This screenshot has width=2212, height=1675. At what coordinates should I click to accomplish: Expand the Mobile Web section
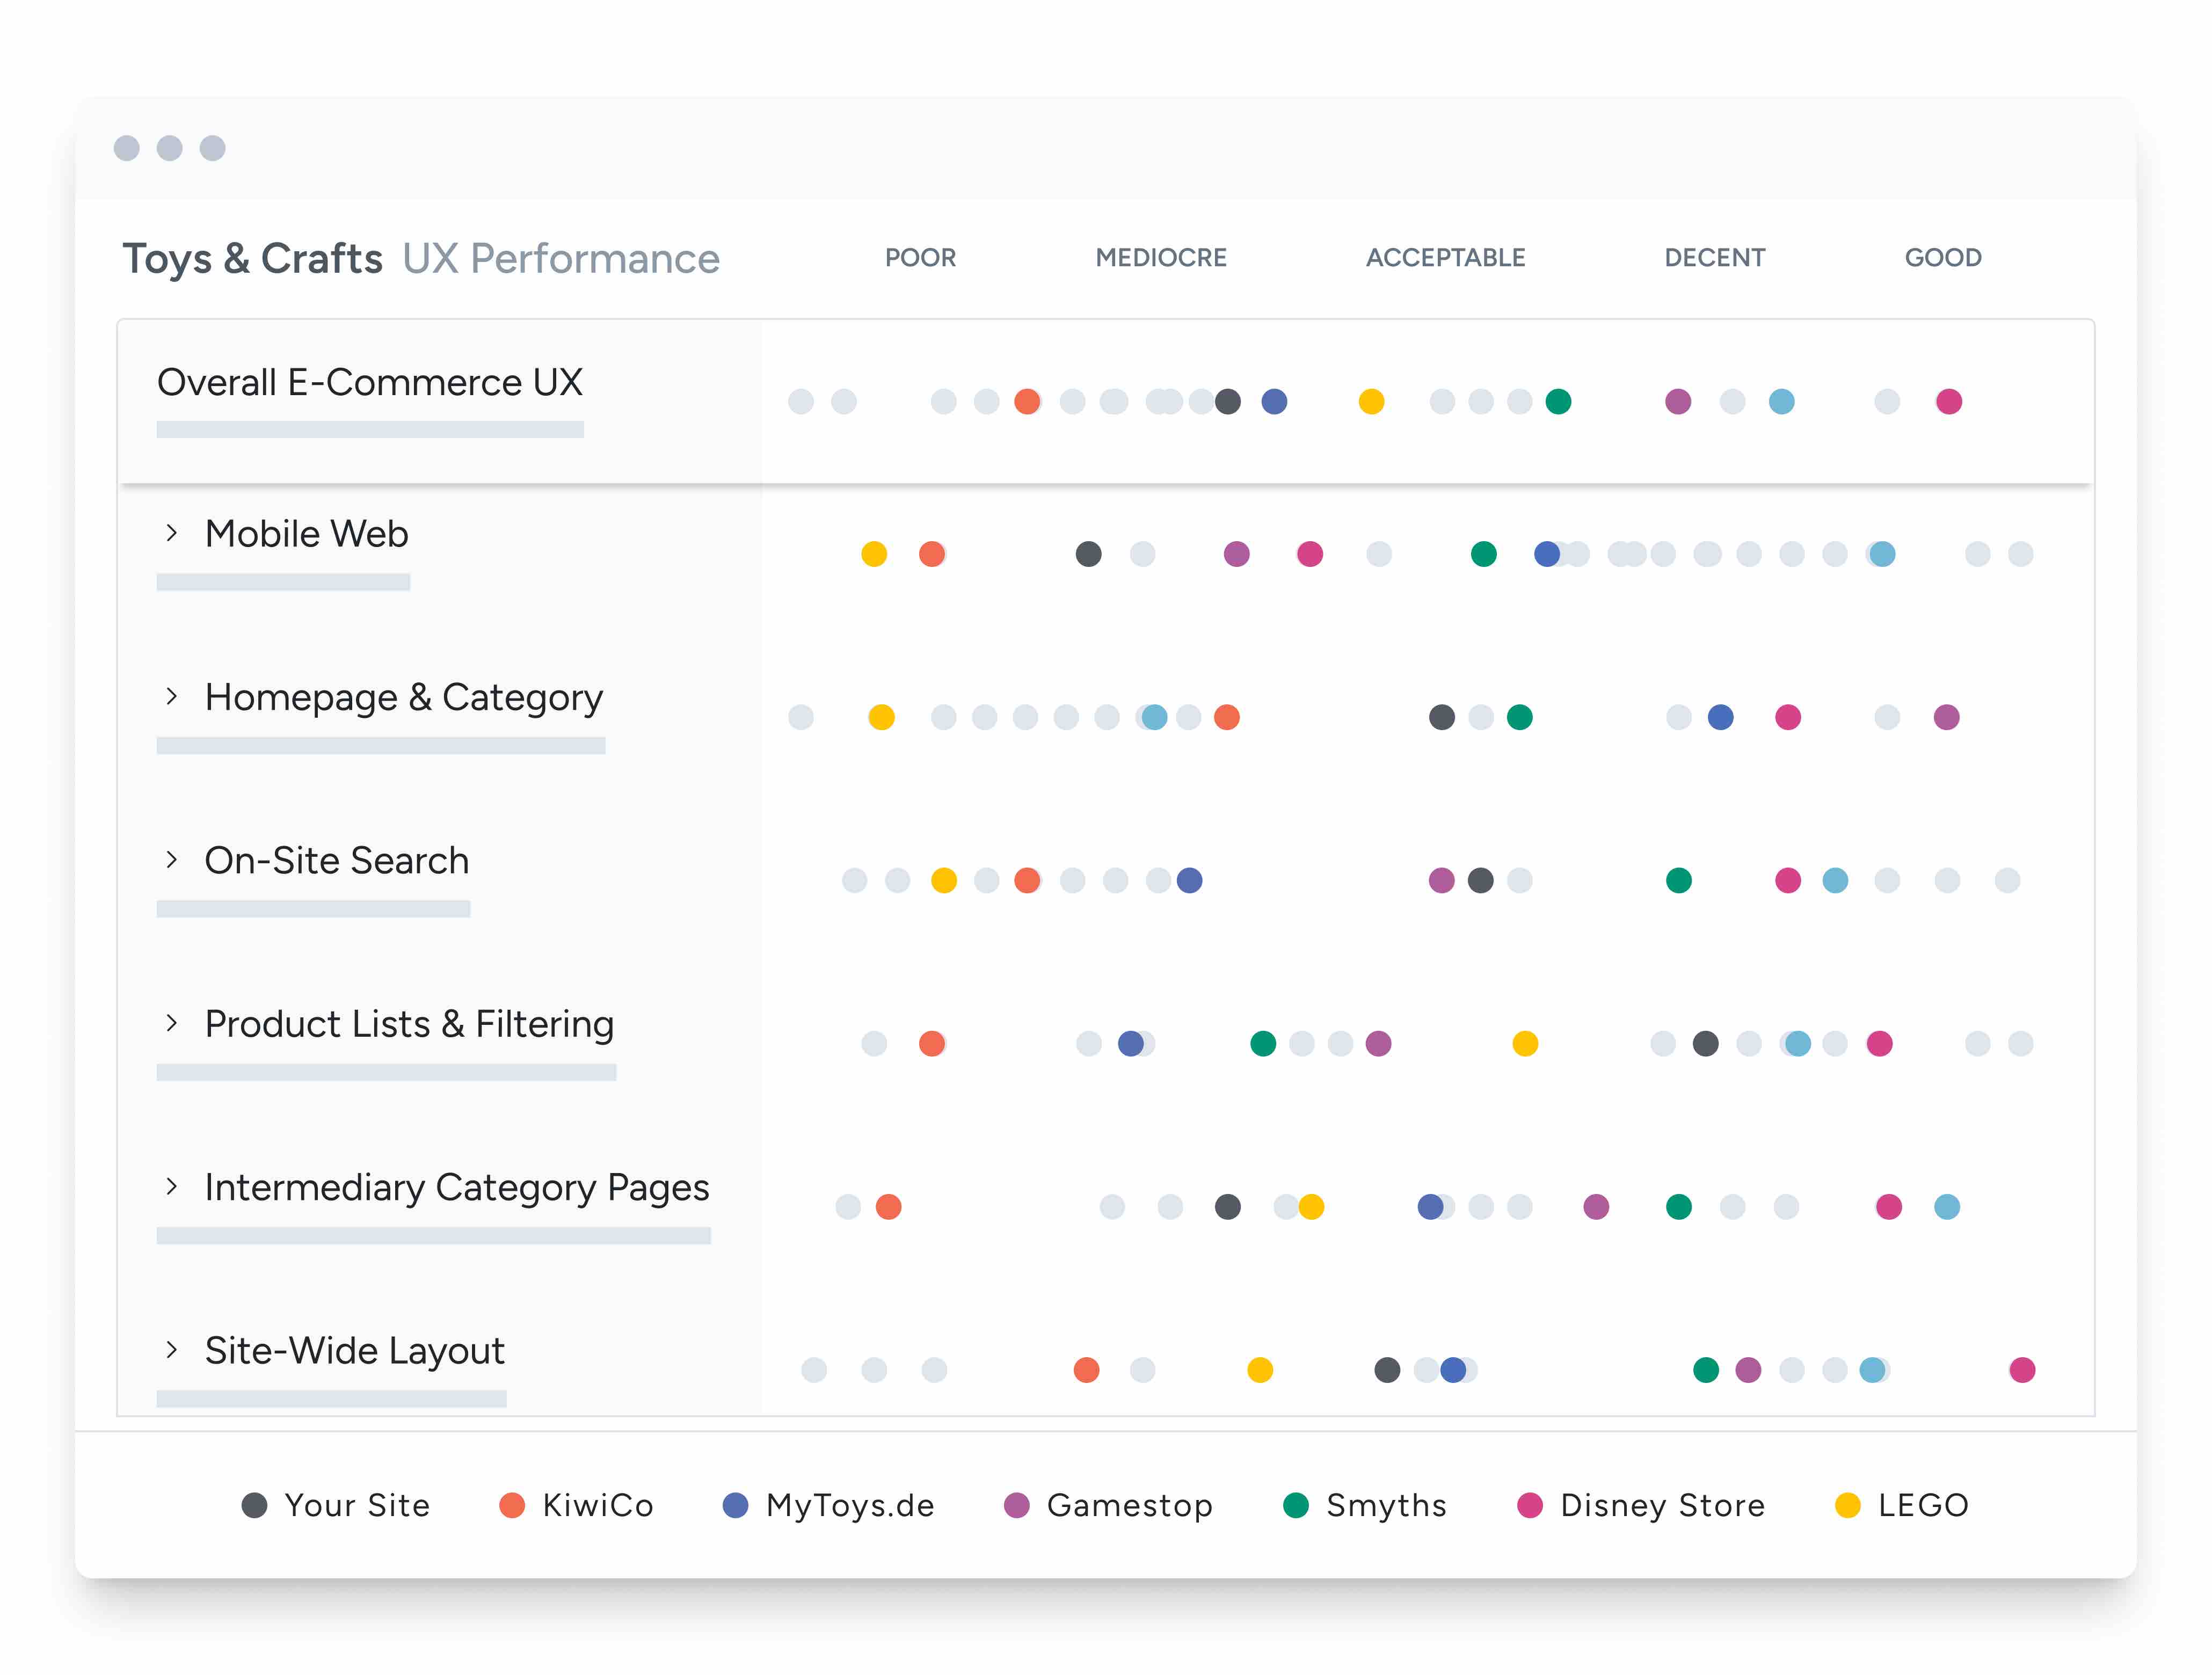click(172, 534)
